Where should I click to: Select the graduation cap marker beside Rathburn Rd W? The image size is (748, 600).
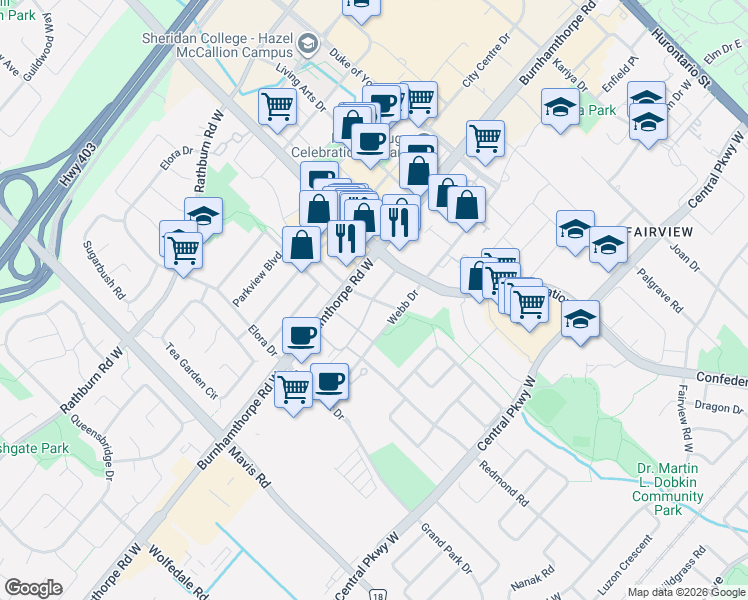pyautogui.click(x=204, y=217)
